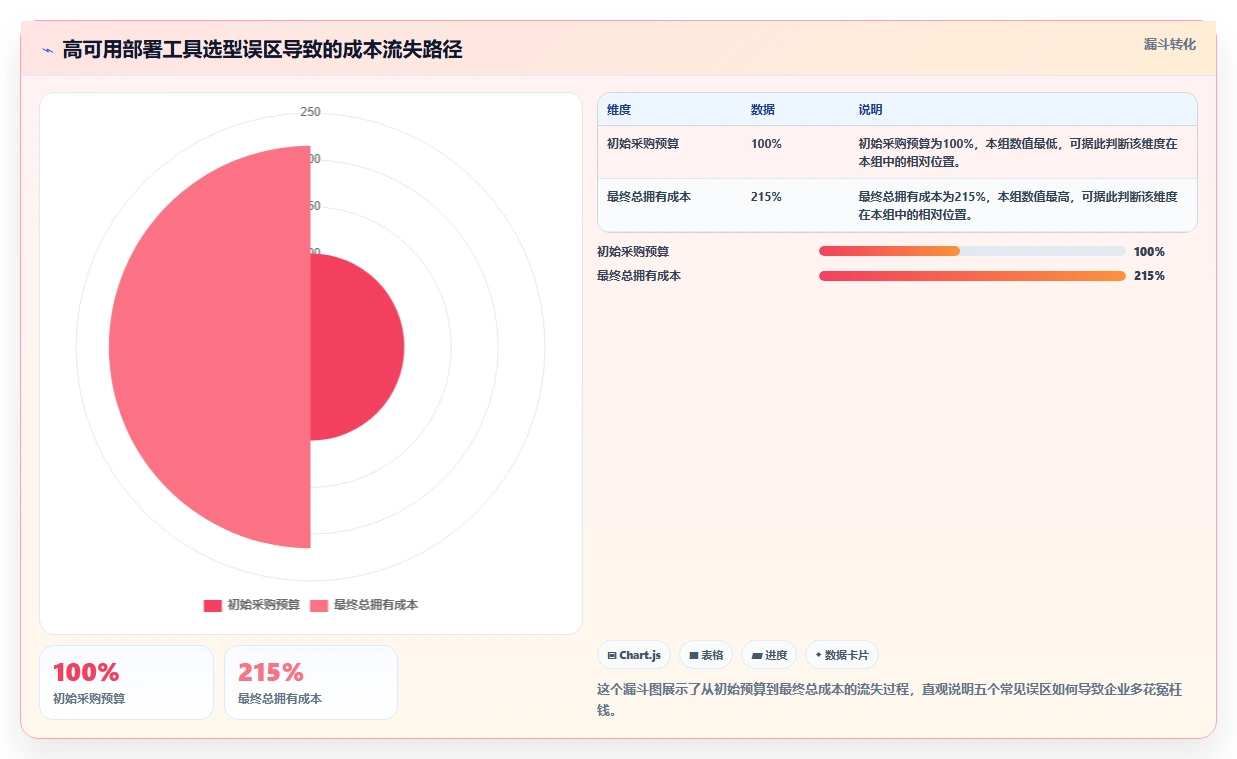Select the 数据卡片 tag chip

842,655
